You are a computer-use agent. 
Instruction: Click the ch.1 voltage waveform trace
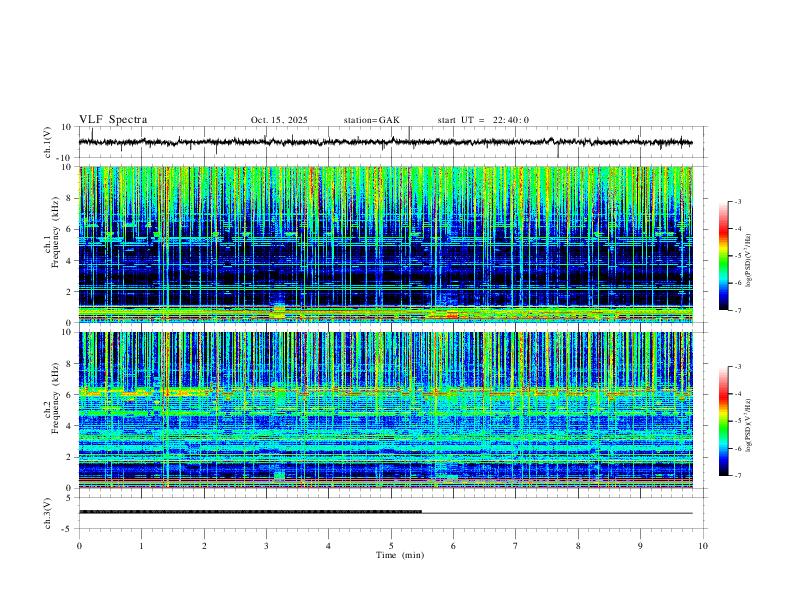(385, 142)
